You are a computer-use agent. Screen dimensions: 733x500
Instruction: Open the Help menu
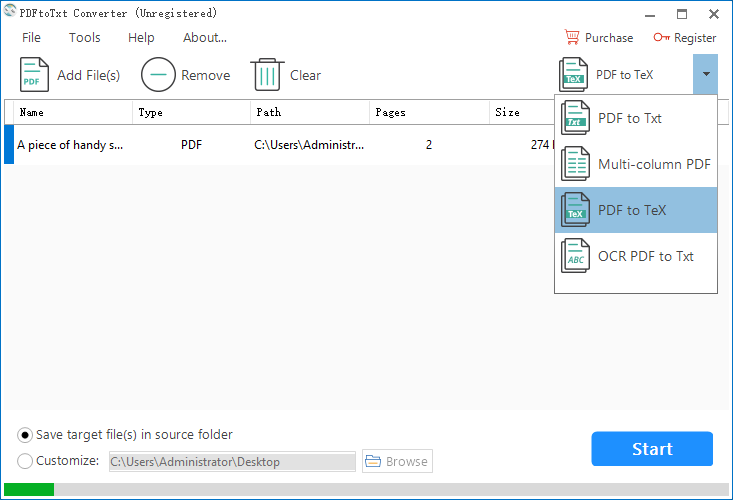click(x=141, y=37)
